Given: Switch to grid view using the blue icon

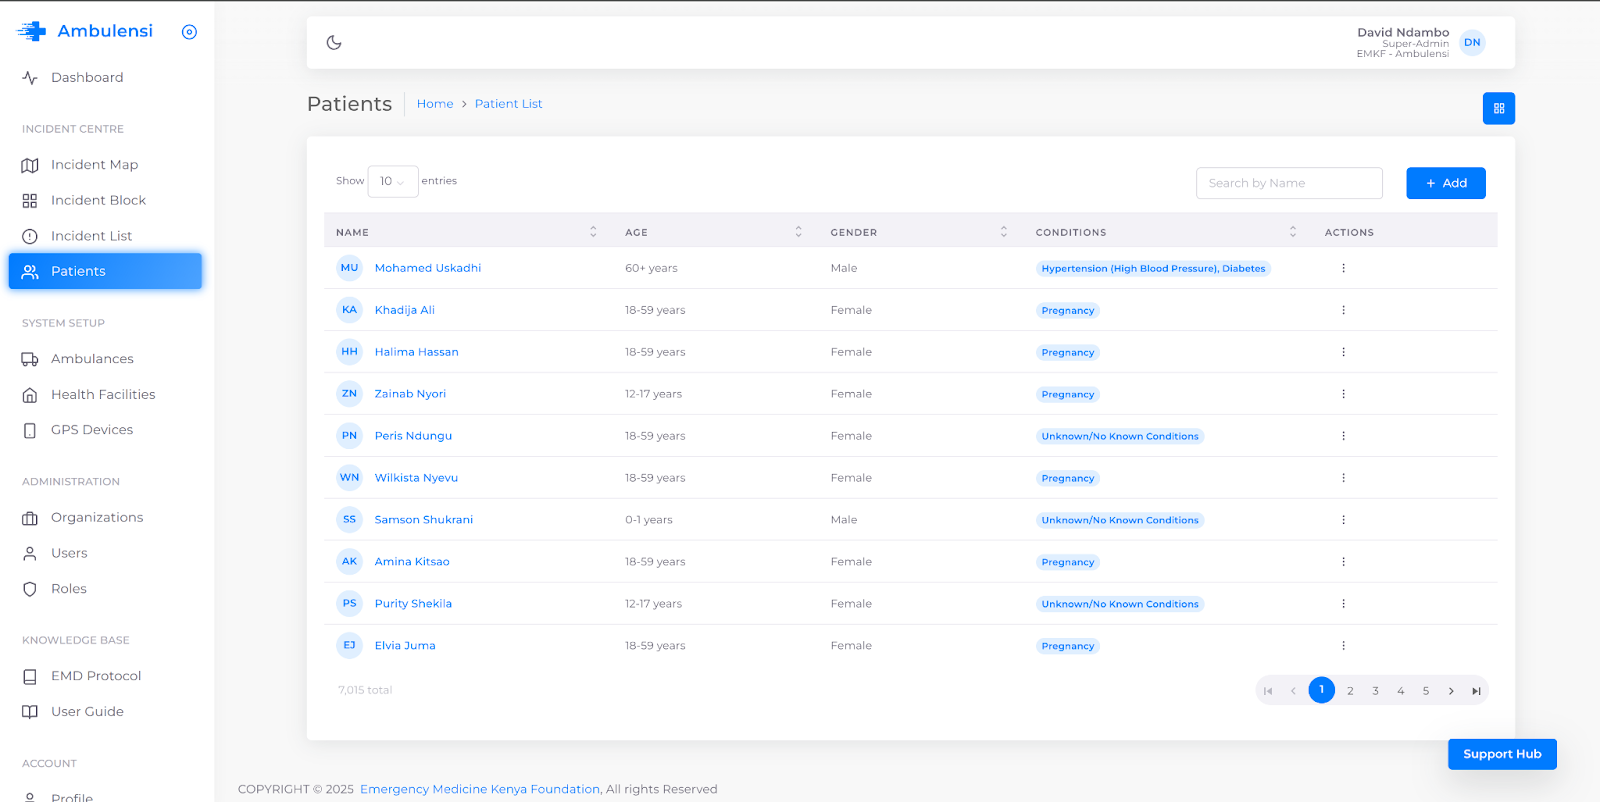Looking at the screenshot, I should pos(1498,108).
